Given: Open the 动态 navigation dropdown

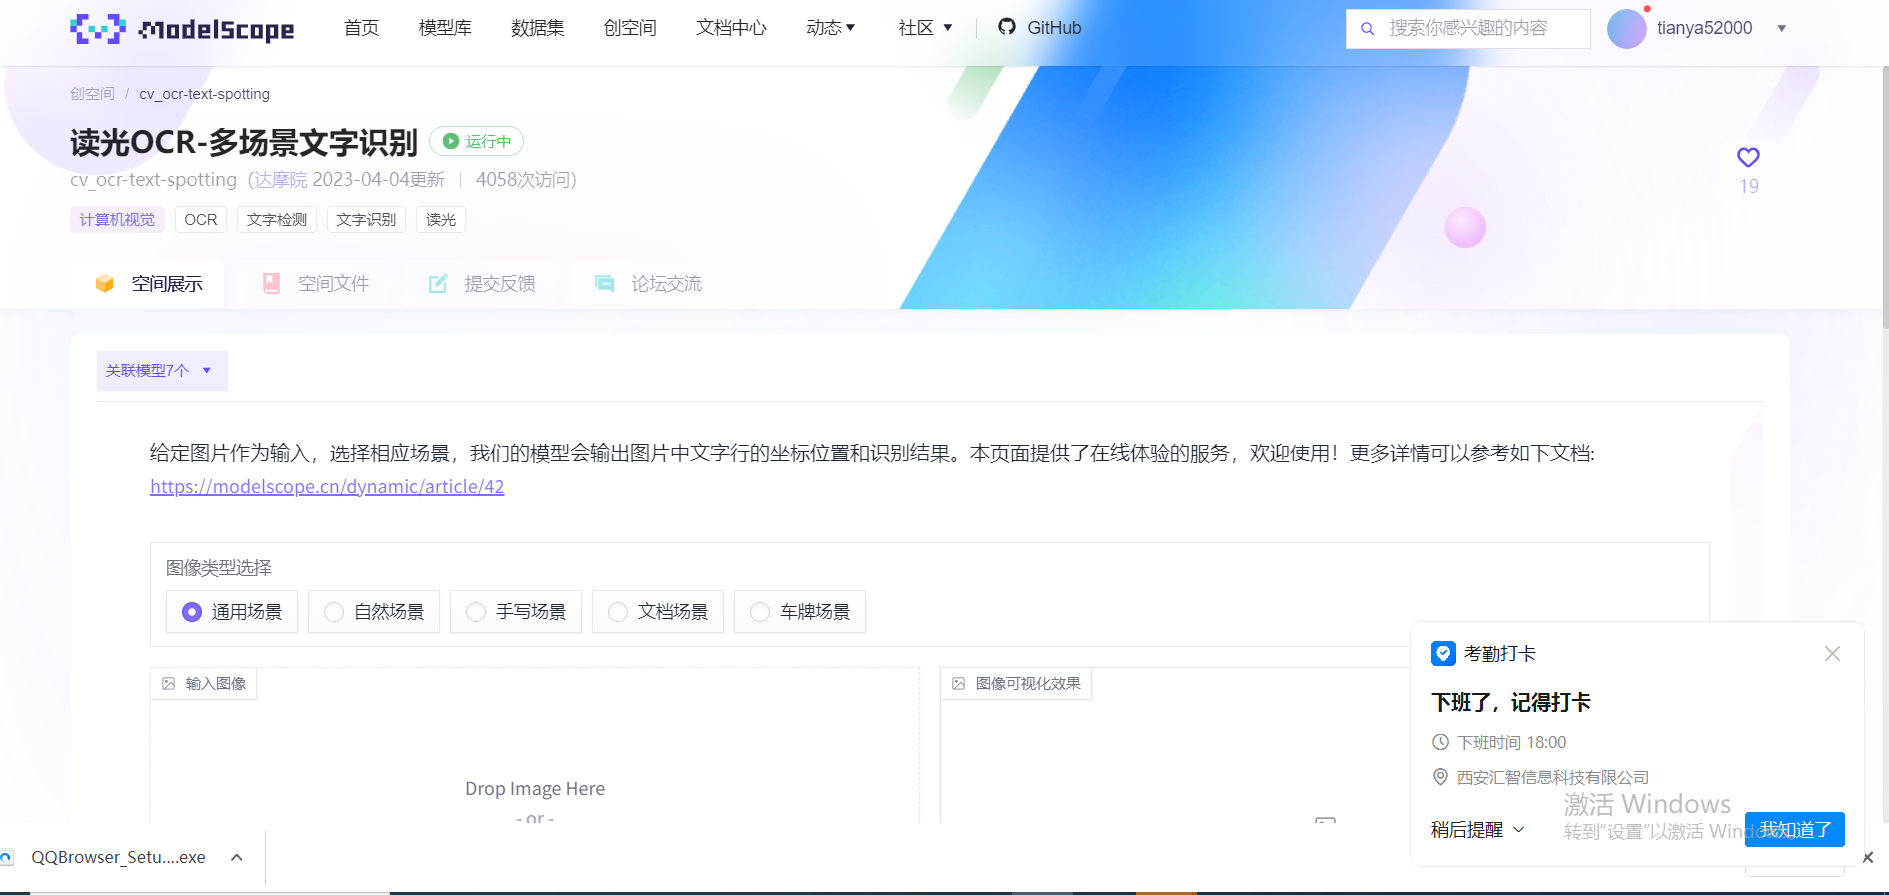Looking at the screenshot, I should tap(831, 28).
